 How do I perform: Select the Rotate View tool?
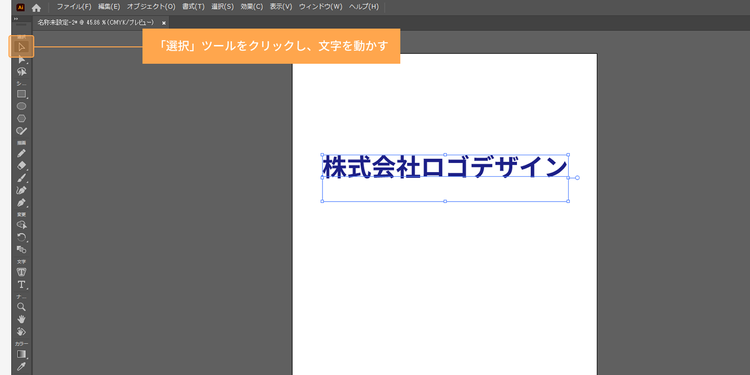22,331
